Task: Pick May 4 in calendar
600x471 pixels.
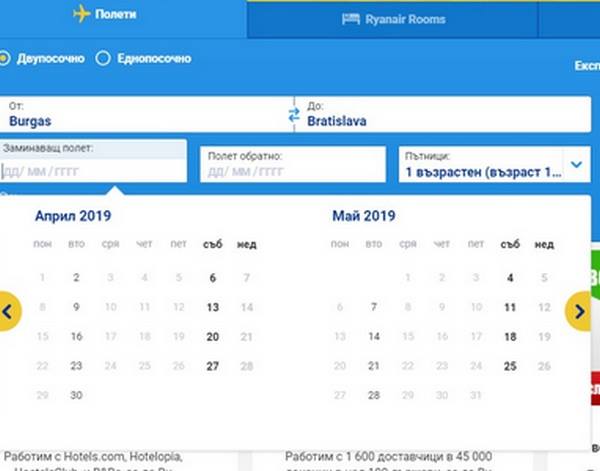Action: click(510, 278)
